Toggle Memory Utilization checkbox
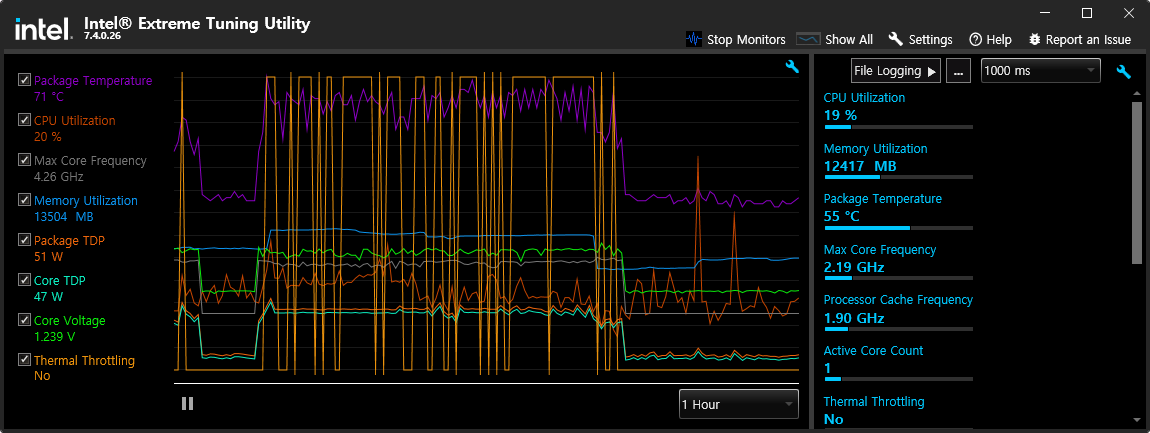Image resolution: width=1150 pixels, height=433 pixels. [24, 200]
